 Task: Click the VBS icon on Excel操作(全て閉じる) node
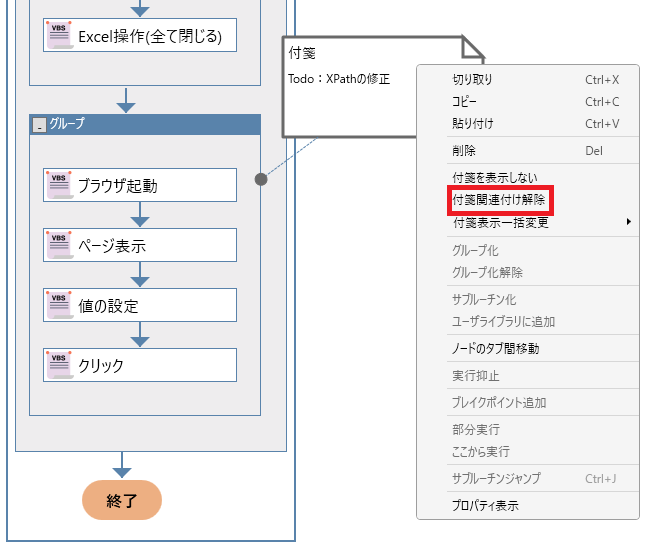pyautogui.click(x=58, y=36)
